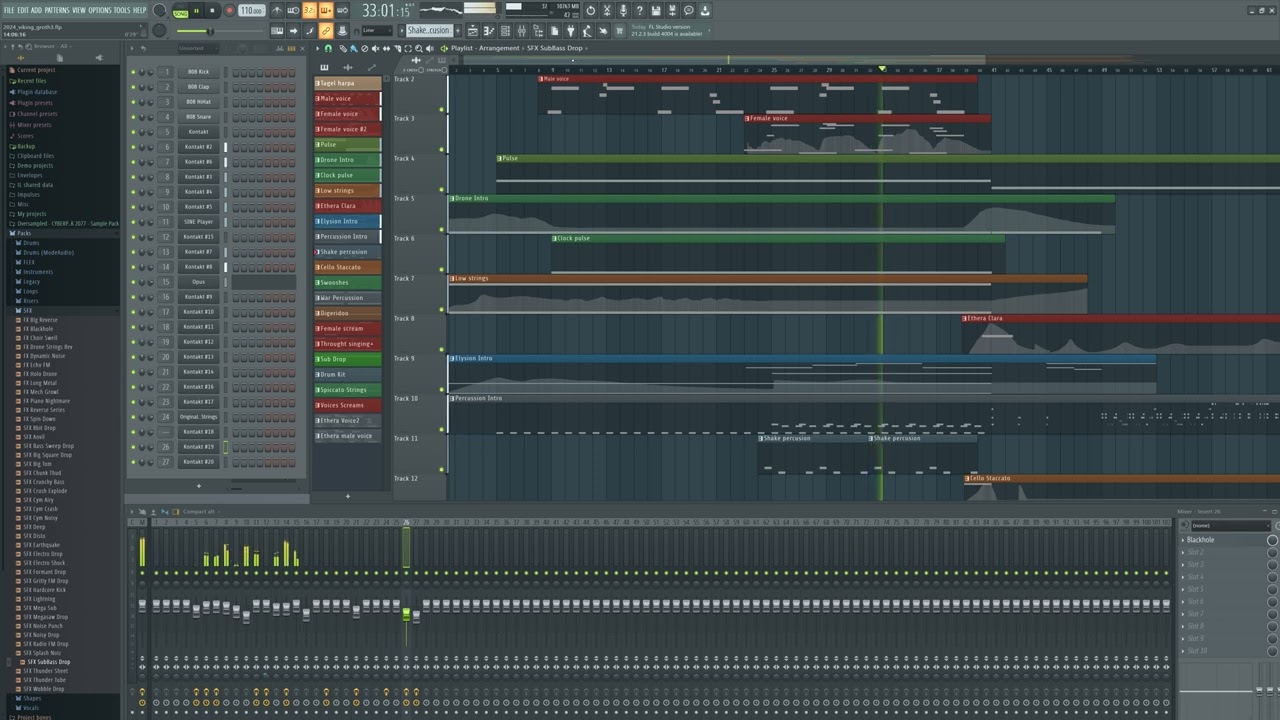Toggle the orange step editing mode icon
Viewport: 1280px width, 720px height.
tap(325, 11)
